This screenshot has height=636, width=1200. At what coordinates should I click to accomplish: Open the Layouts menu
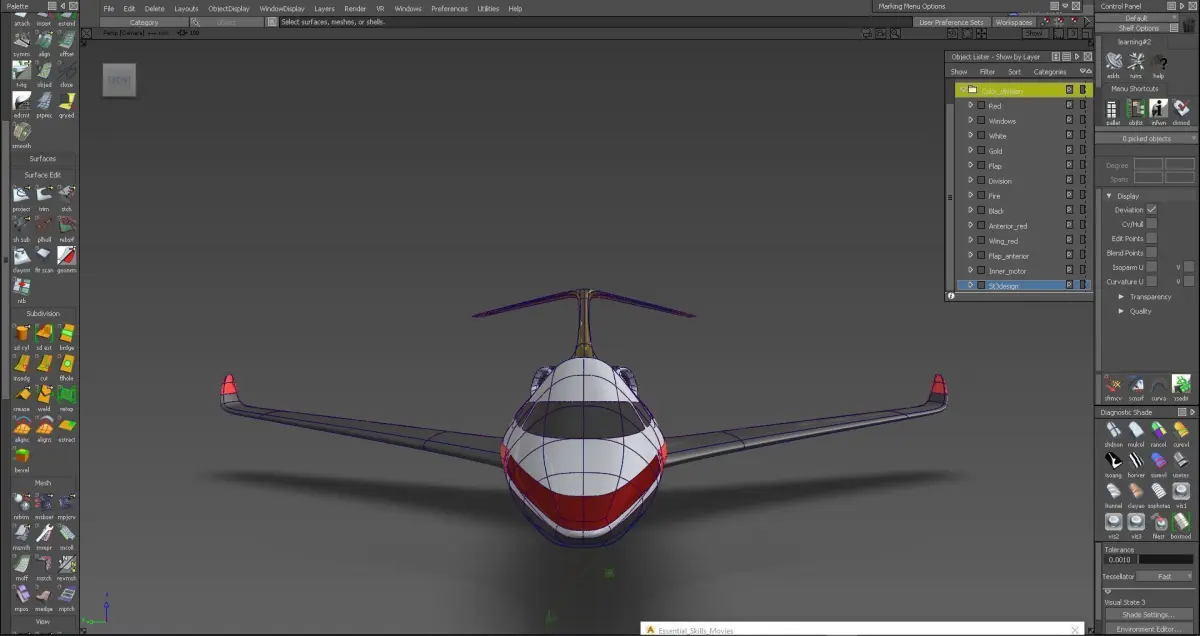pos(186,8)
